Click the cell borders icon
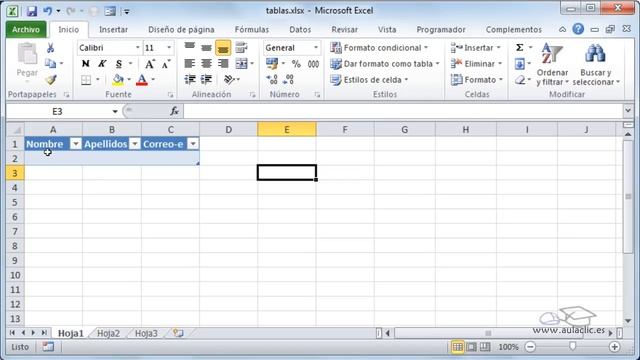 pos(86,80)
